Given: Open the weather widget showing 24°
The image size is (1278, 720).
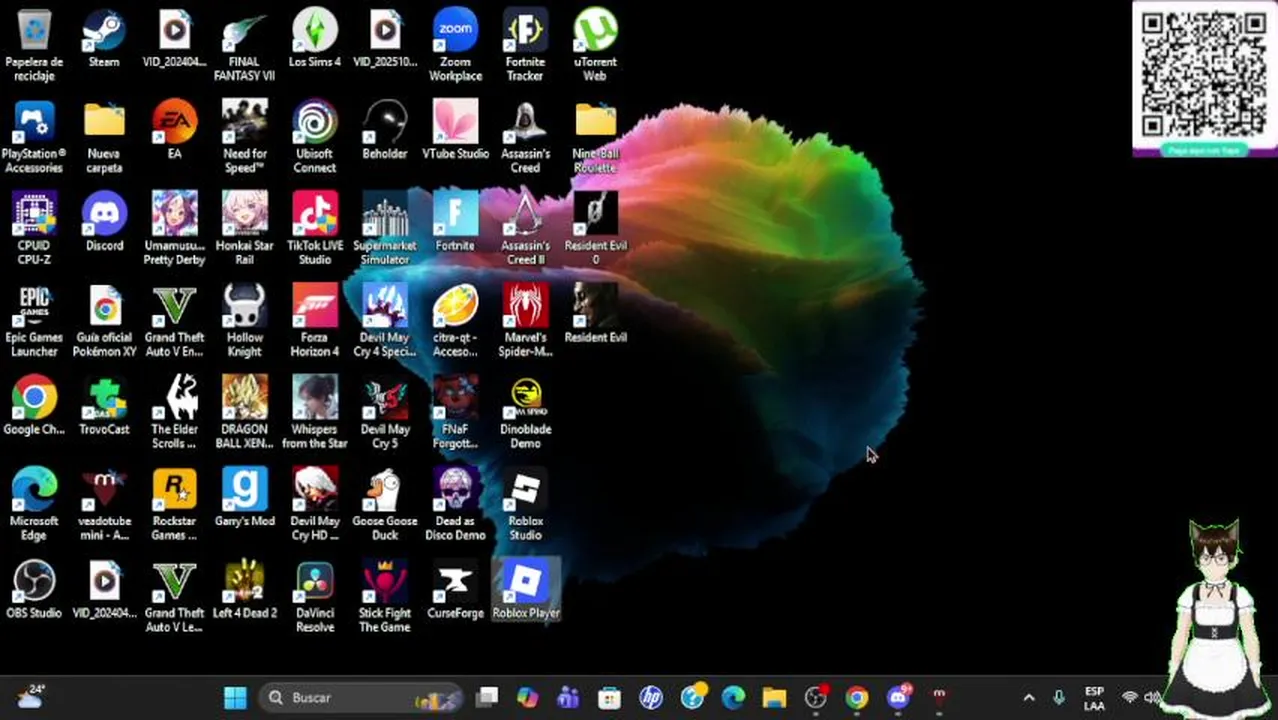Looking at the screenshot, I should coord(30,697).
